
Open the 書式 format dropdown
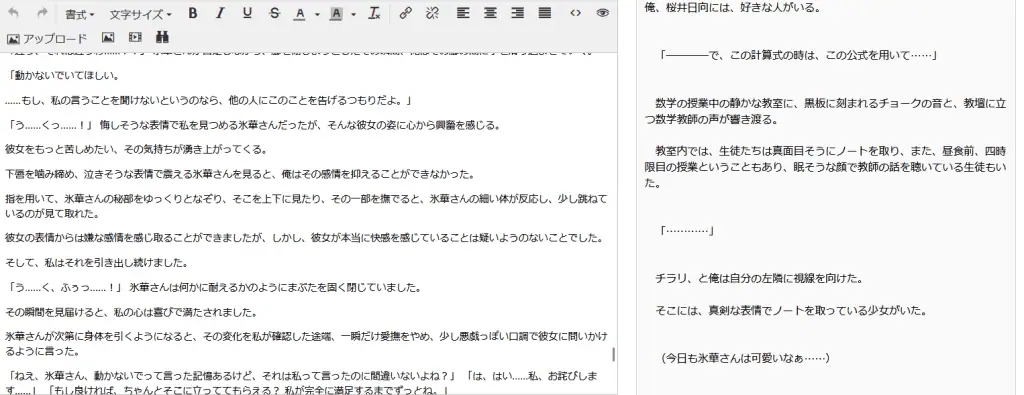pos(80,14)
